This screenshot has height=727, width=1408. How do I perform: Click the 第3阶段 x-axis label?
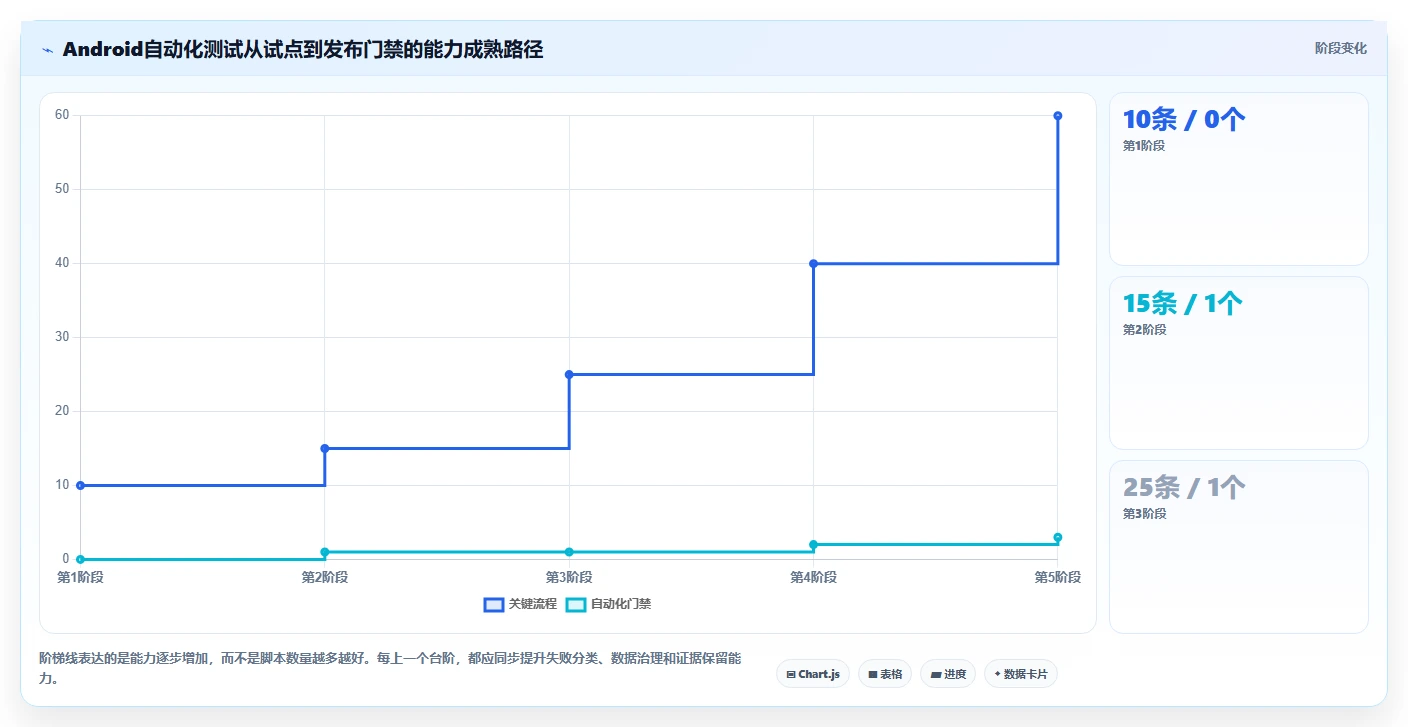pos(569,577)
